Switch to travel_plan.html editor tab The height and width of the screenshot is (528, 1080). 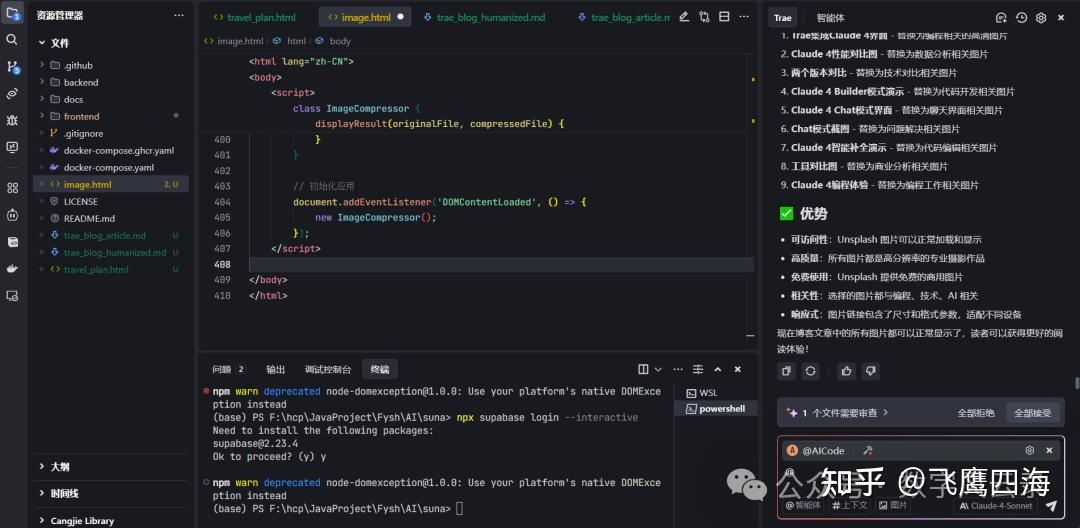click(255, 17)
